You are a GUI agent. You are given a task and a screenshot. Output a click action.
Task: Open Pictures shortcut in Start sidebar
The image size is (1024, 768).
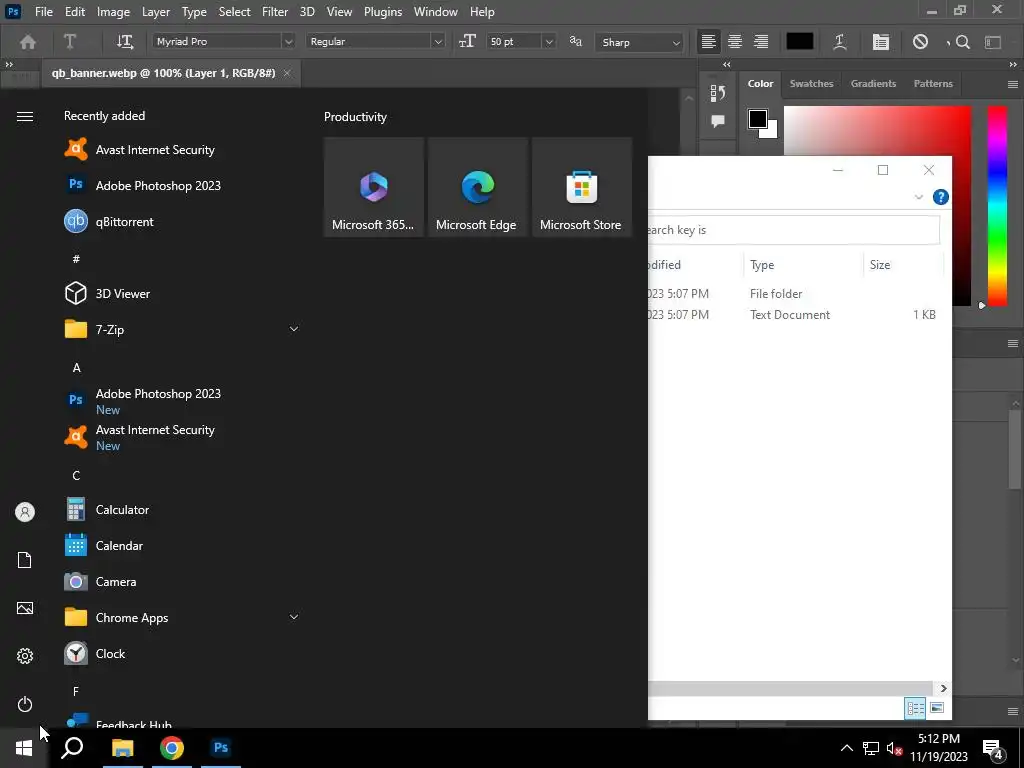[25, 608]
